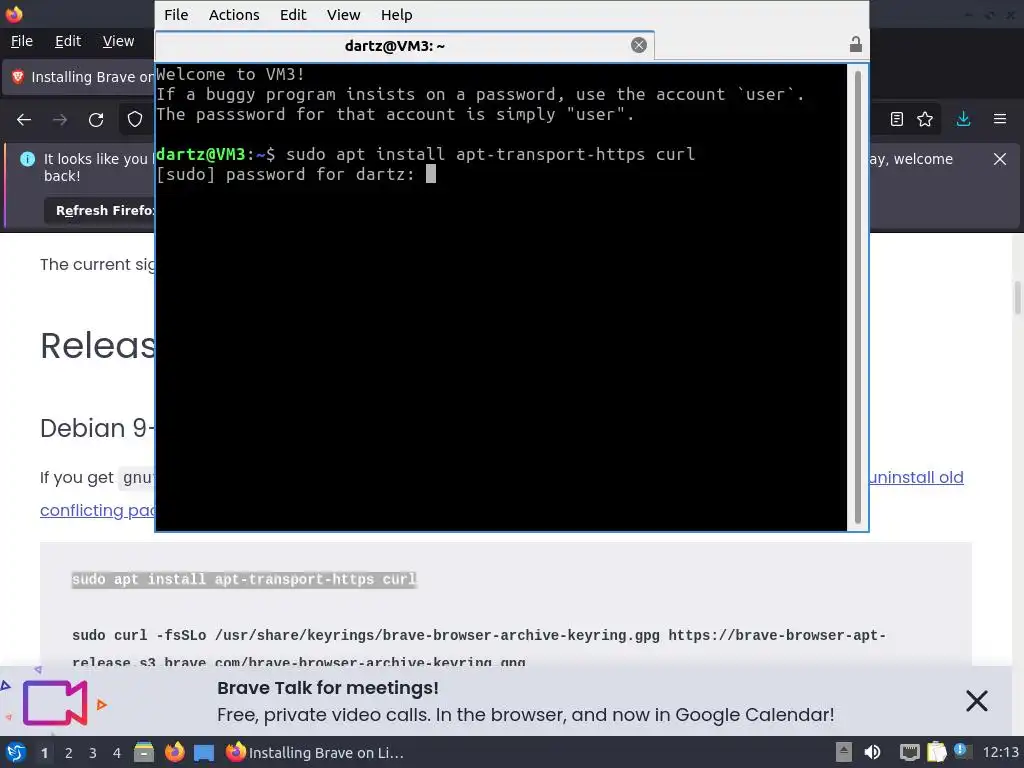Select the dartz@VM3: ~ terminal tab
Screen dimensions: 1024x768
[x=405, y=45]
